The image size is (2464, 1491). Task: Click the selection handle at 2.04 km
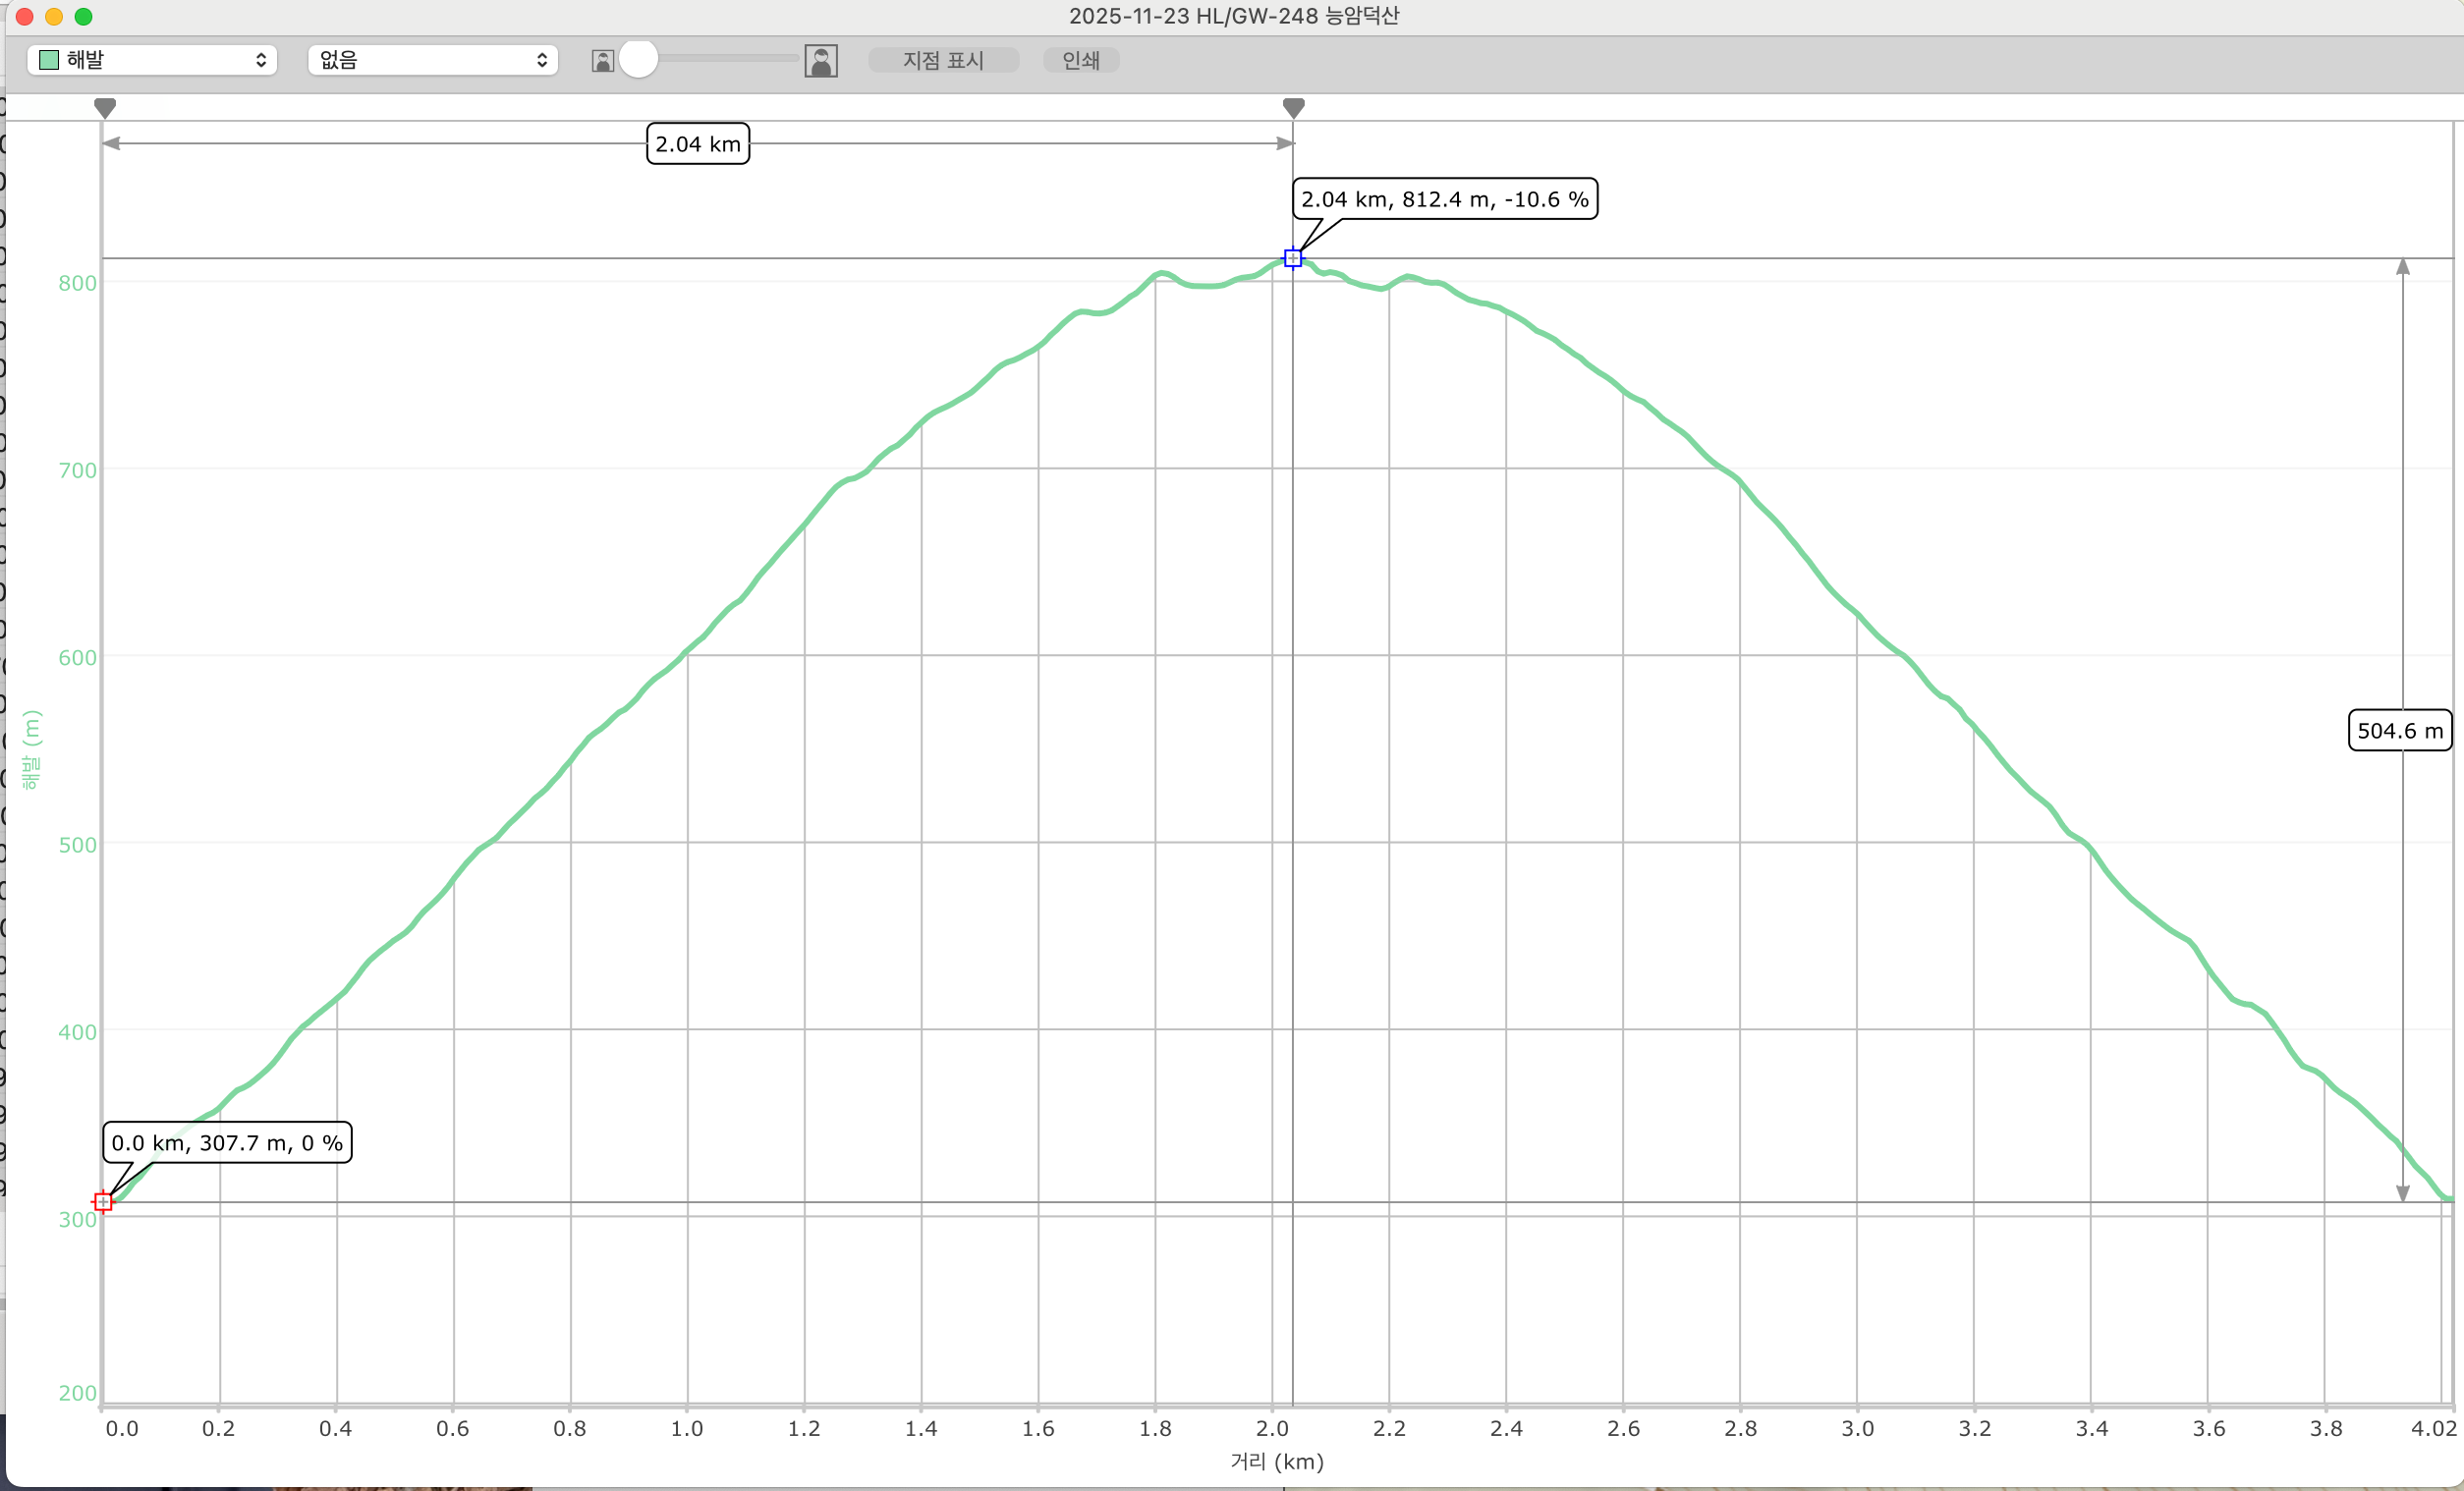pyautogui.click(x=1293, y=107)
